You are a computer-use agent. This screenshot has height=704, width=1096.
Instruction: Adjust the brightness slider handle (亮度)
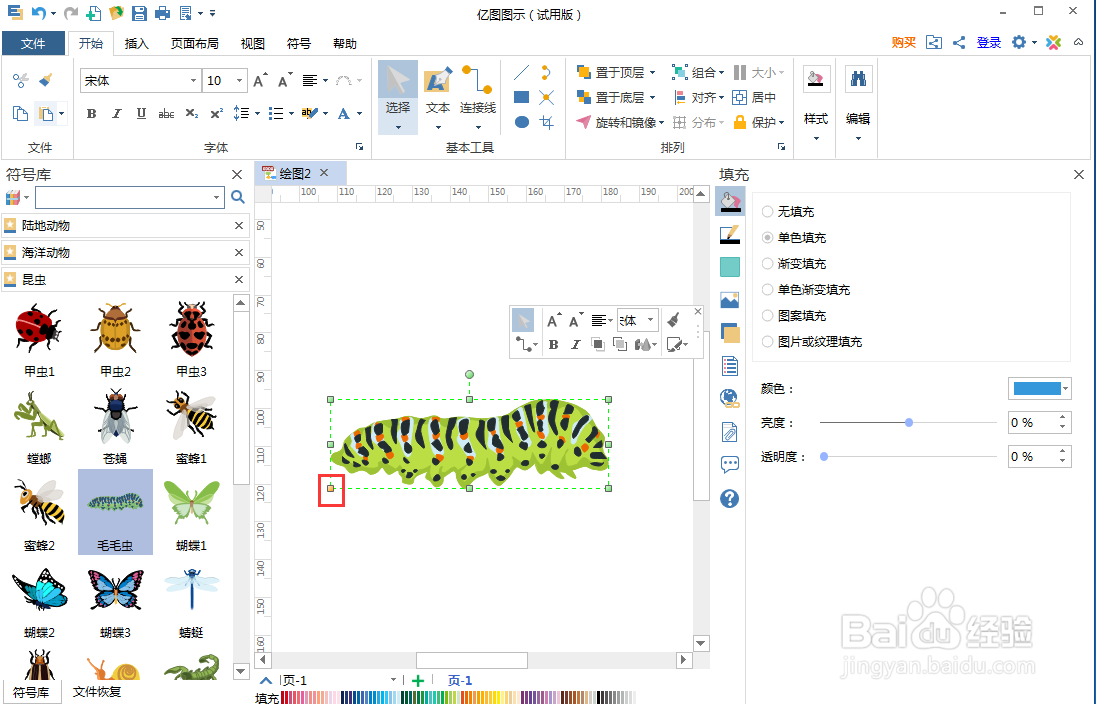(909, 422)
